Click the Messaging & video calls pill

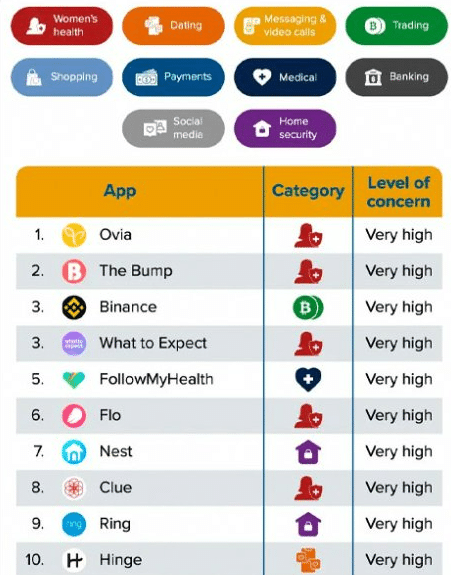click(x=285, y=26)
